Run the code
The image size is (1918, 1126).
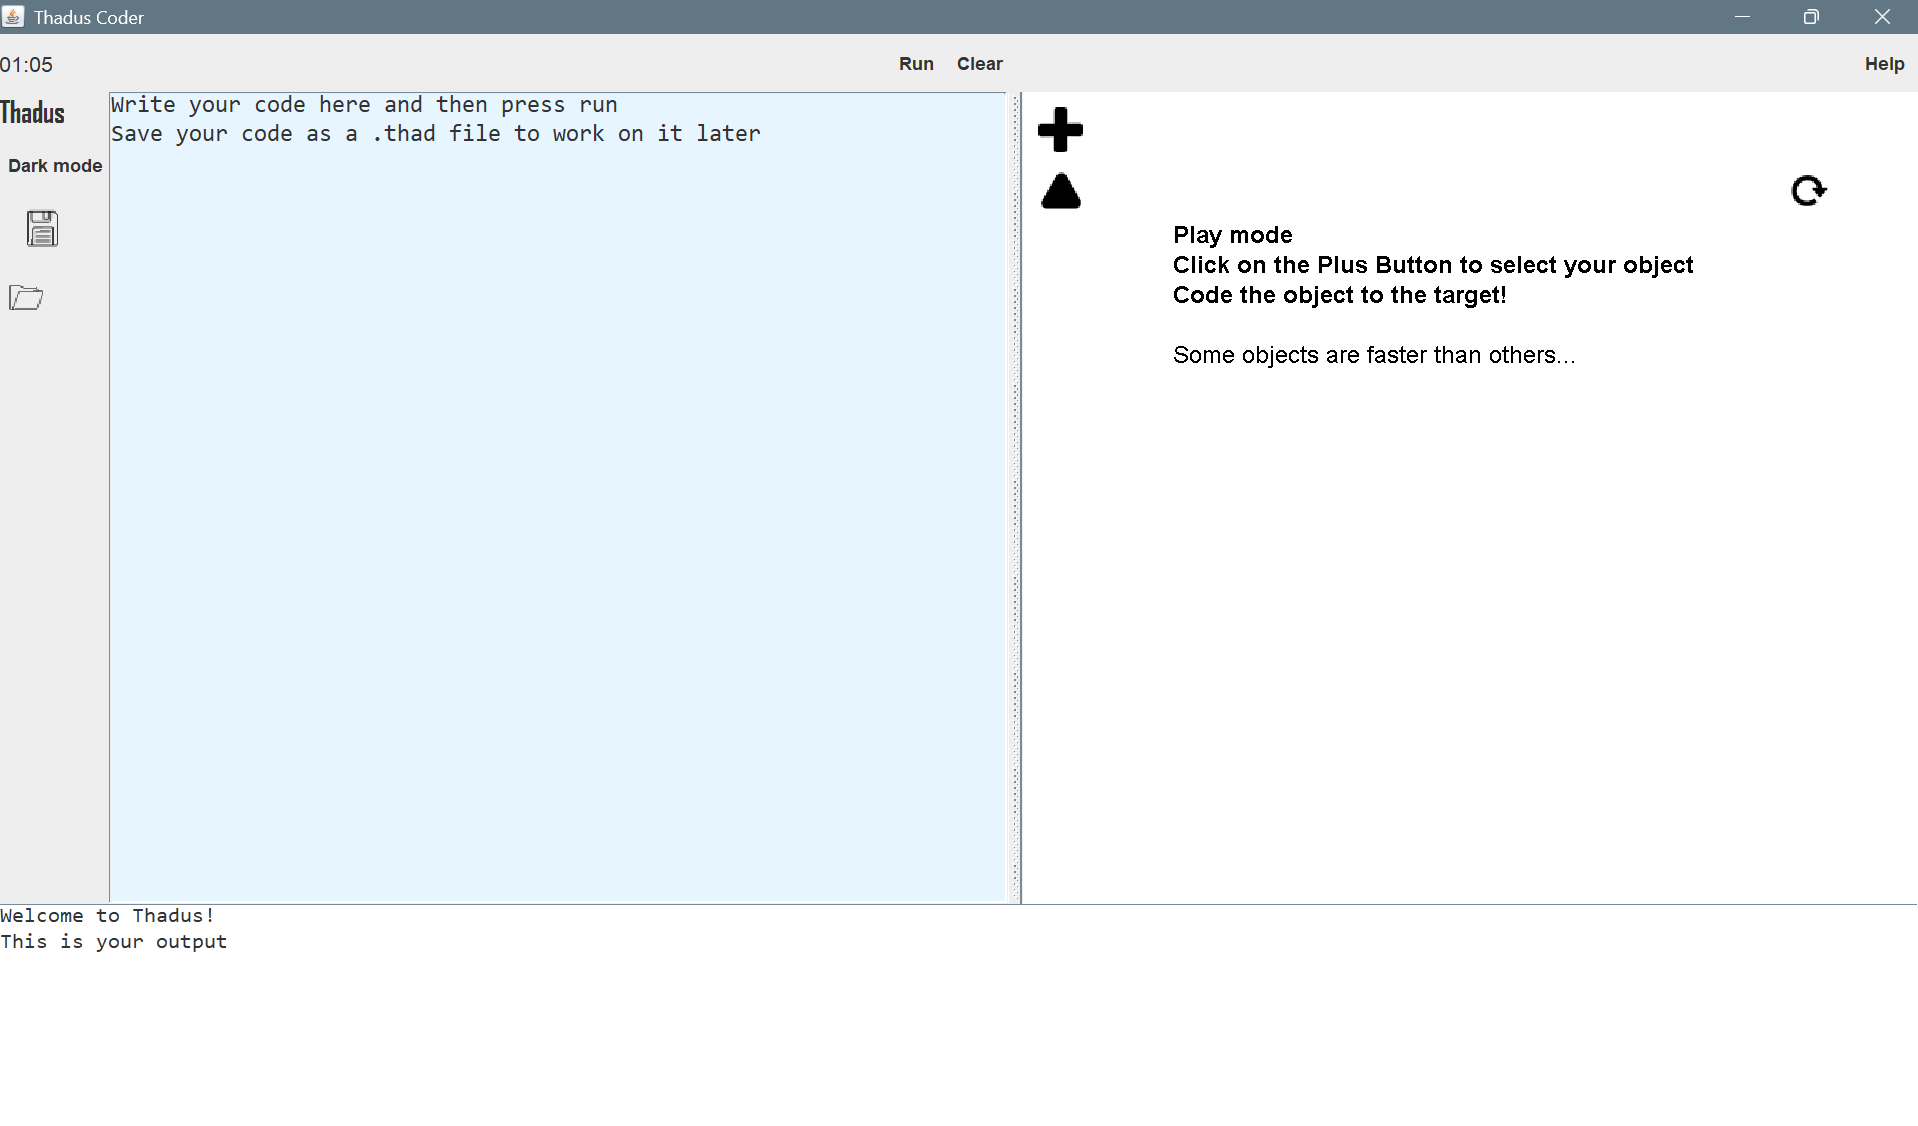915,64
